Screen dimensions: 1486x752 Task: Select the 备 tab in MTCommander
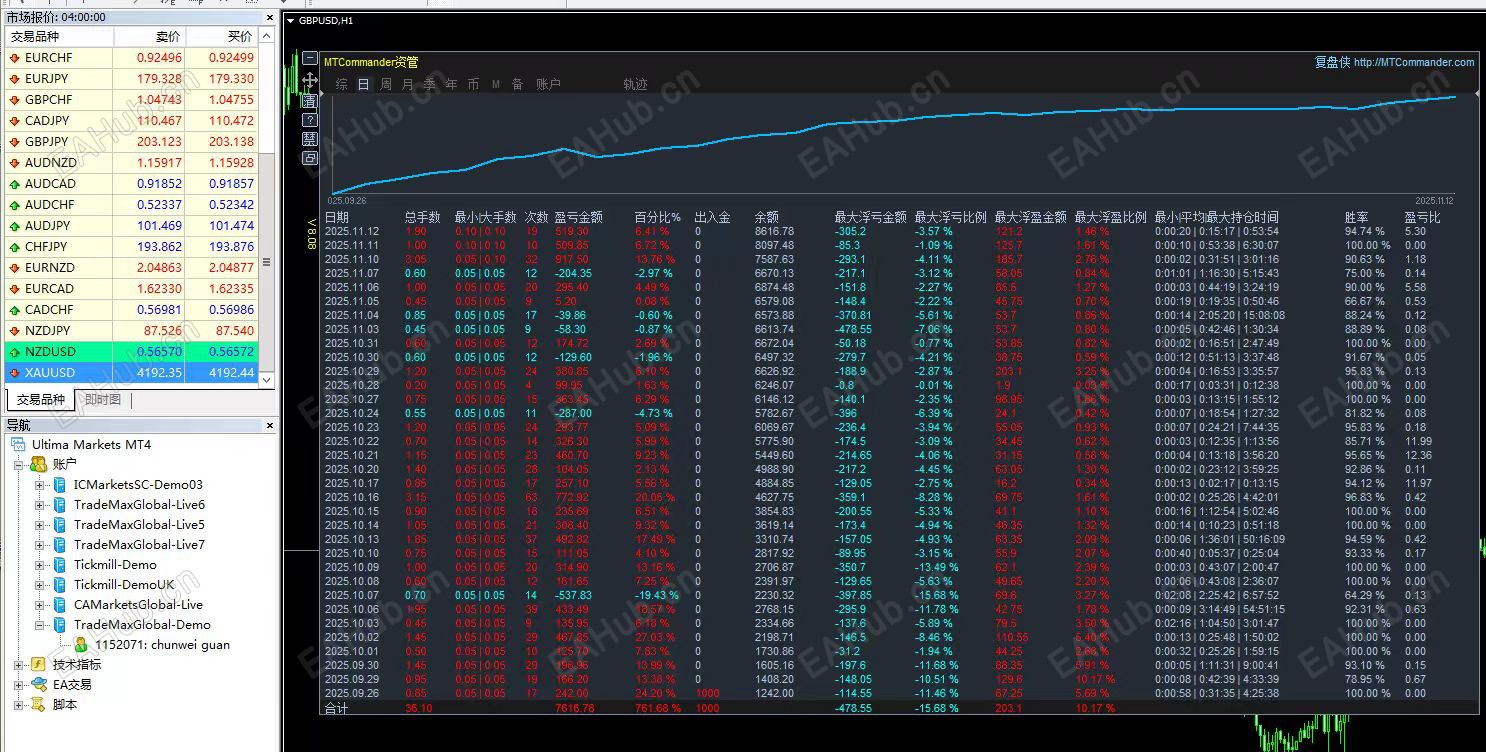coord(518,85)
